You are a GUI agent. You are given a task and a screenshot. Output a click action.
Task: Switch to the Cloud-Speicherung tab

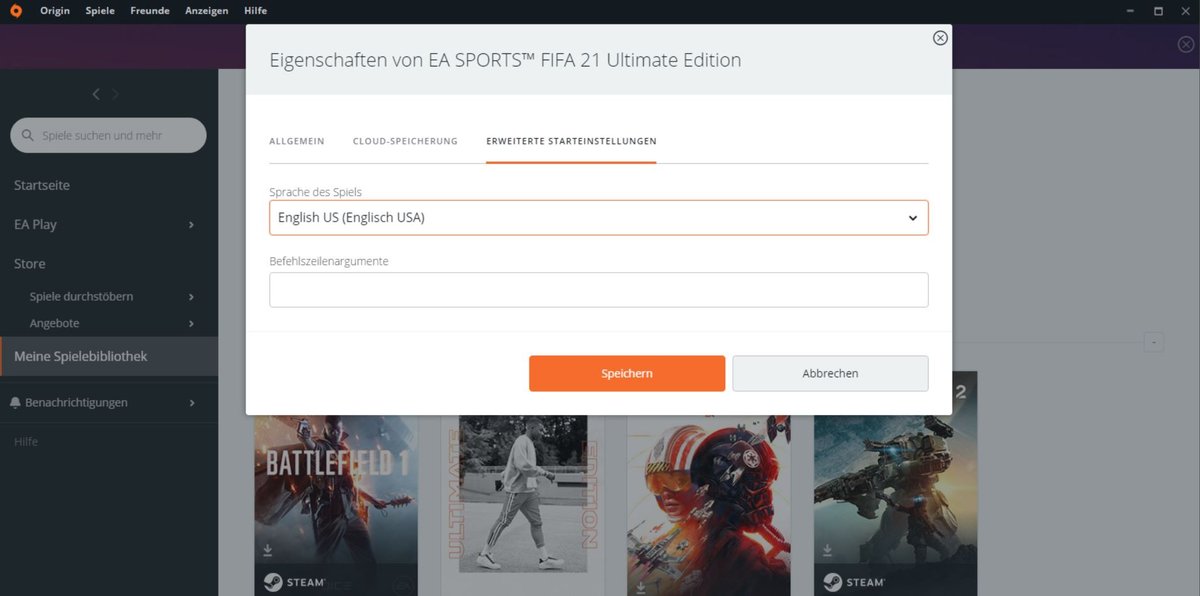click(x=405, y=141)
